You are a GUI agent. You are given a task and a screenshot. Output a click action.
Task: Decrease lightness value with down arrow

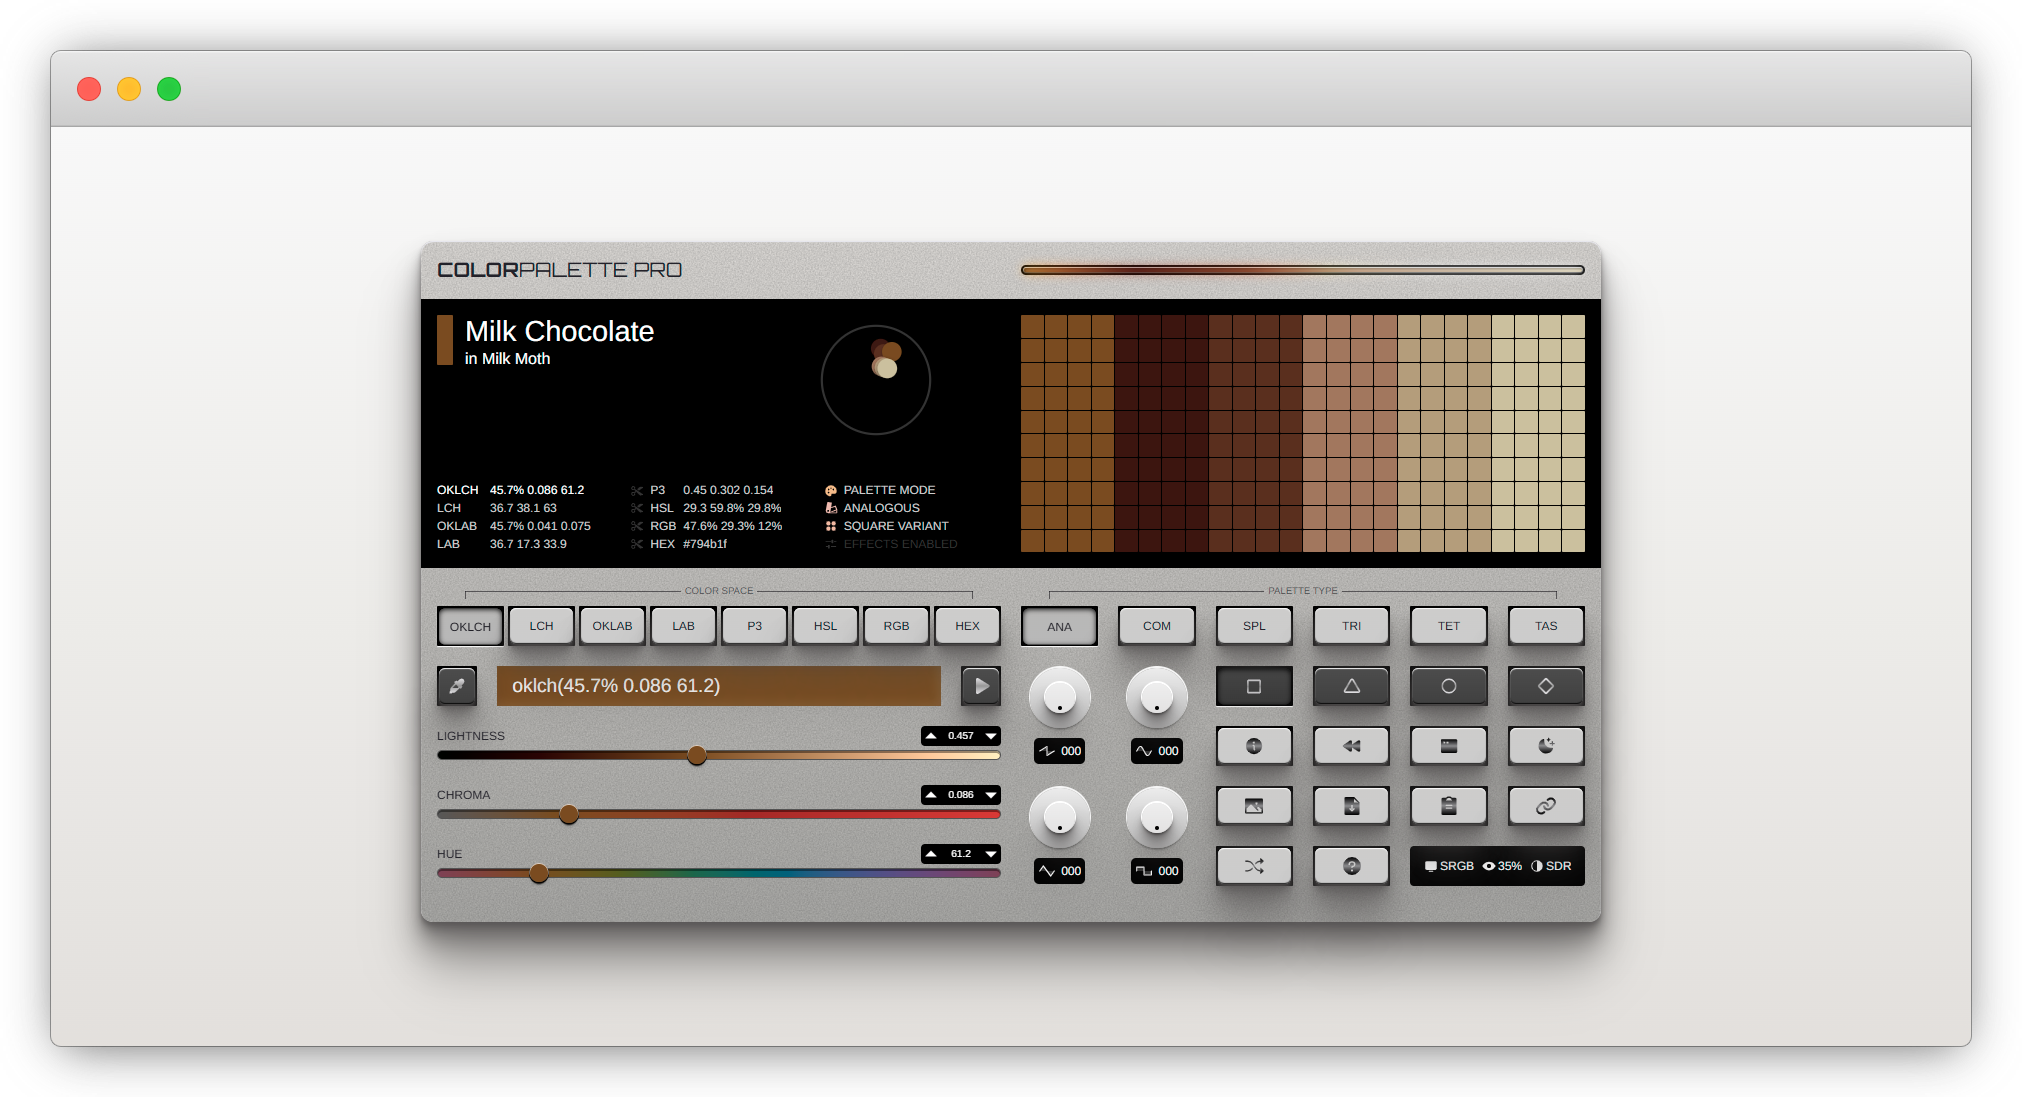pos(991,736)
